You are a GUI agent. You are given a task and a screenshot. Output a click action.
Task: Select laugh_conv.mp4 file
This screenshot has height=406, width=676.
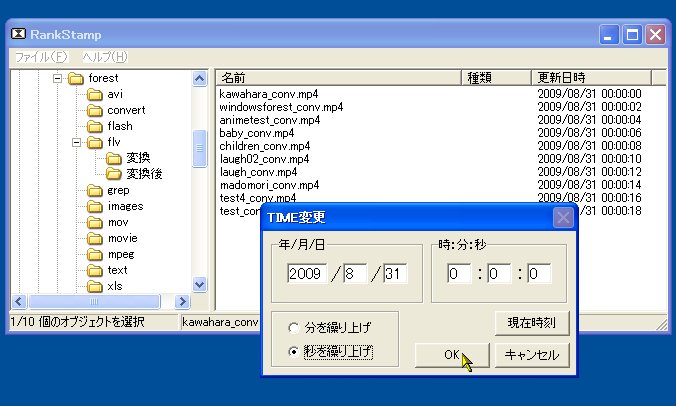click(258, 172)
